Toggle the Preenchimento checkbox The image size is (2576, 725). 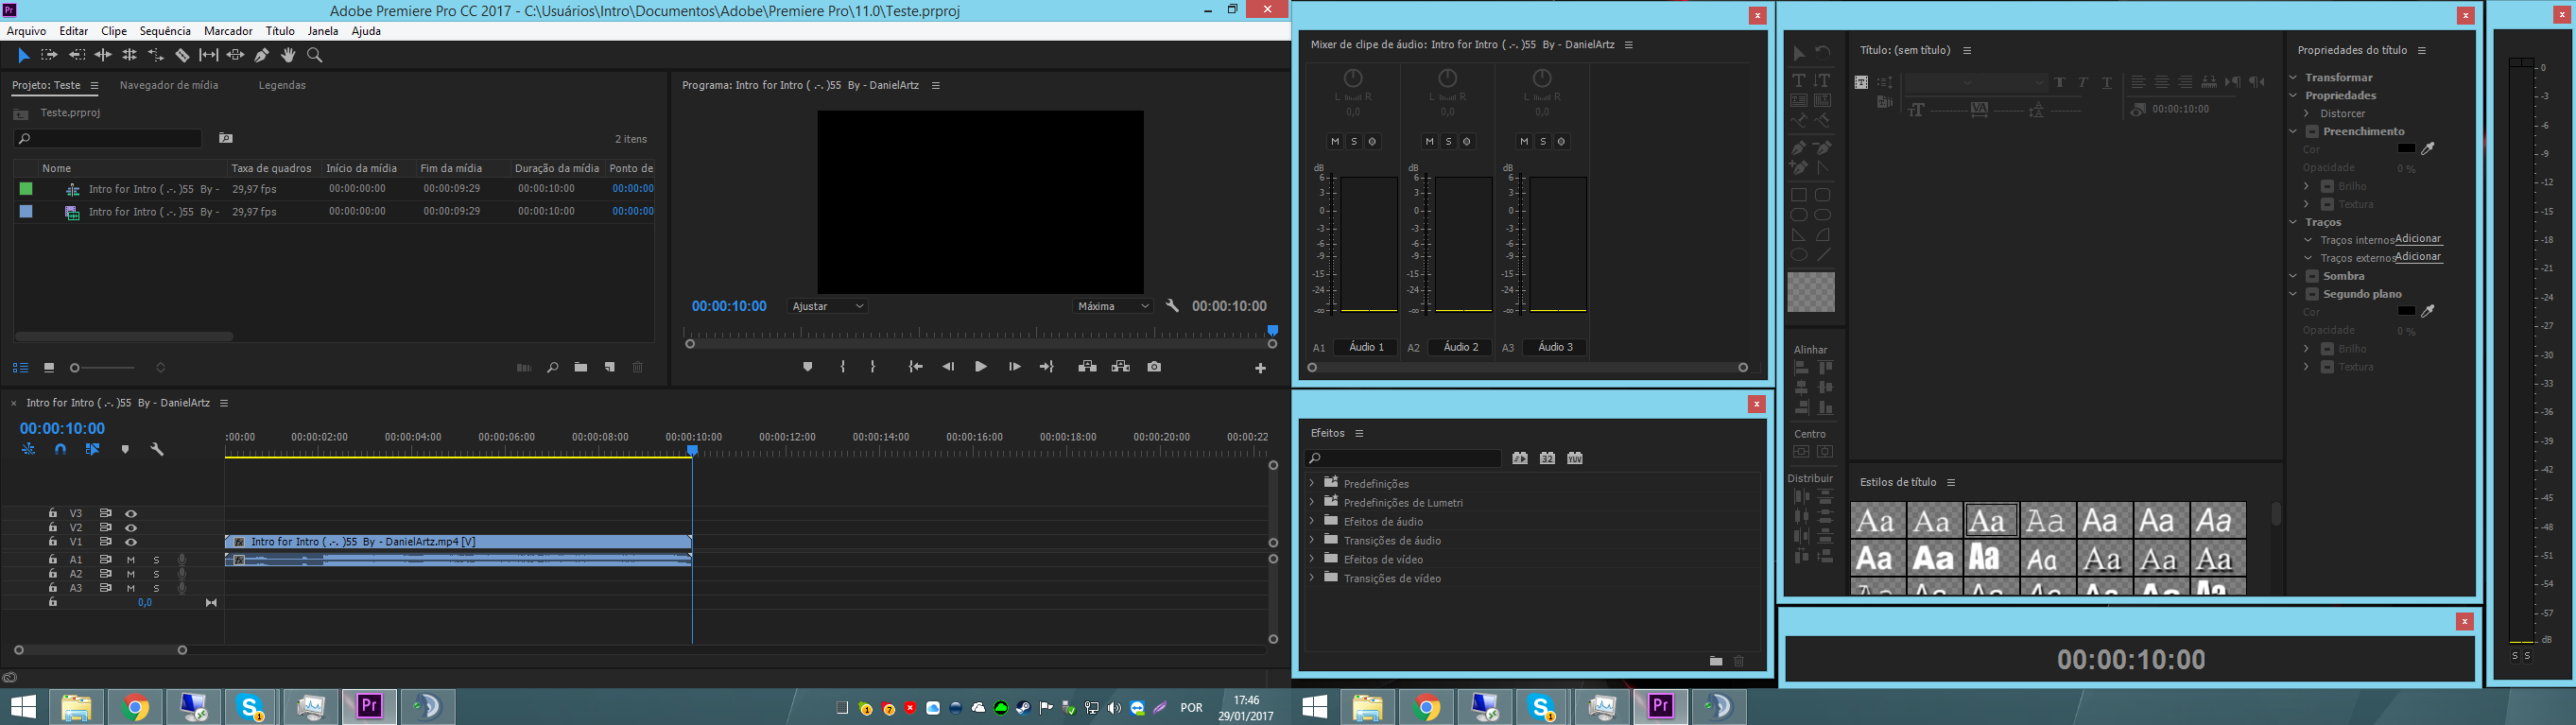point(2312,132)
